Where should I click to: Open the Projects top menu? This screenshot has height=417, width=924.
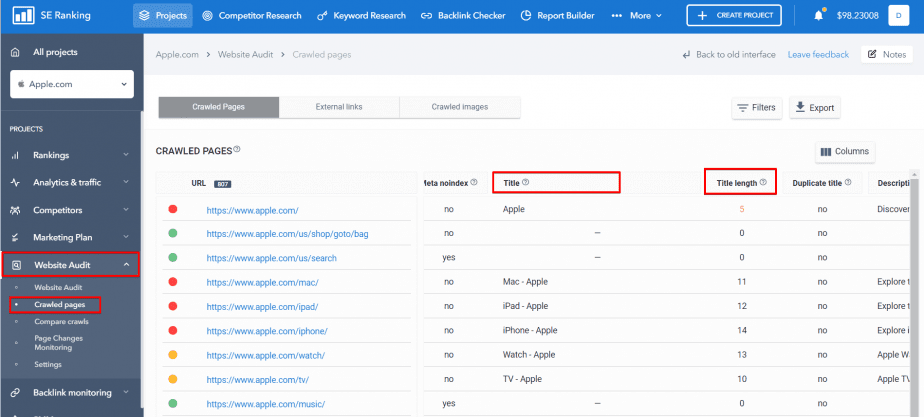[163, 16]
